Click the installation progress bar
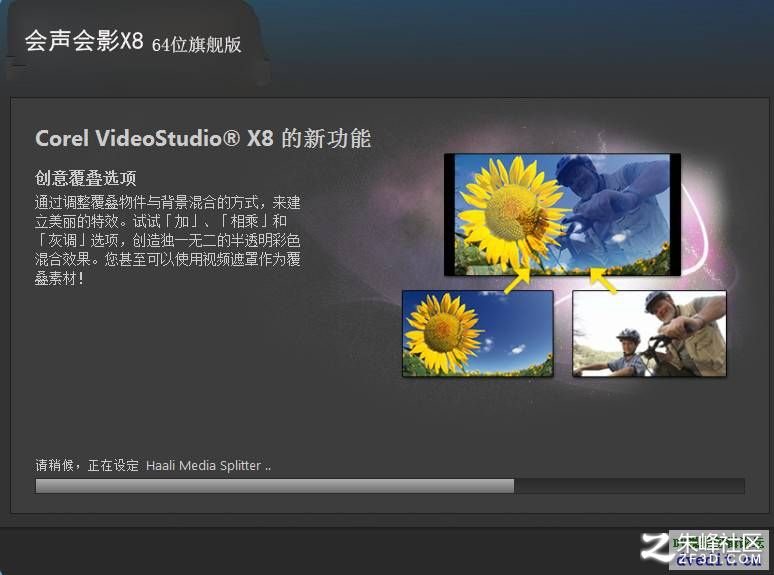 coord(390,486)
